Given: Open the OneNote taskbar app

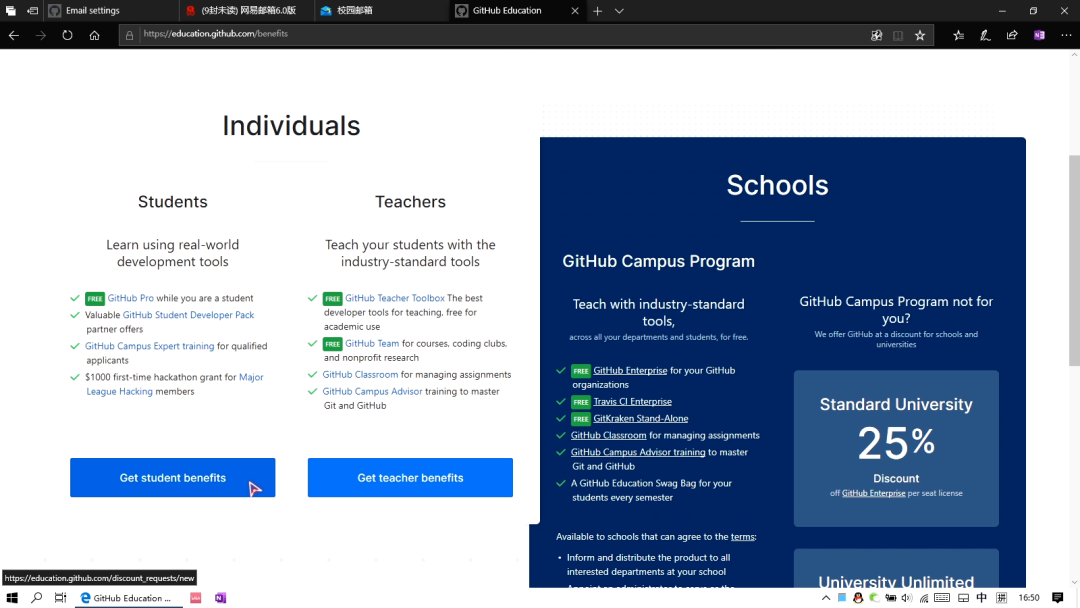Looking at the screenshot, I should (220, 598).
